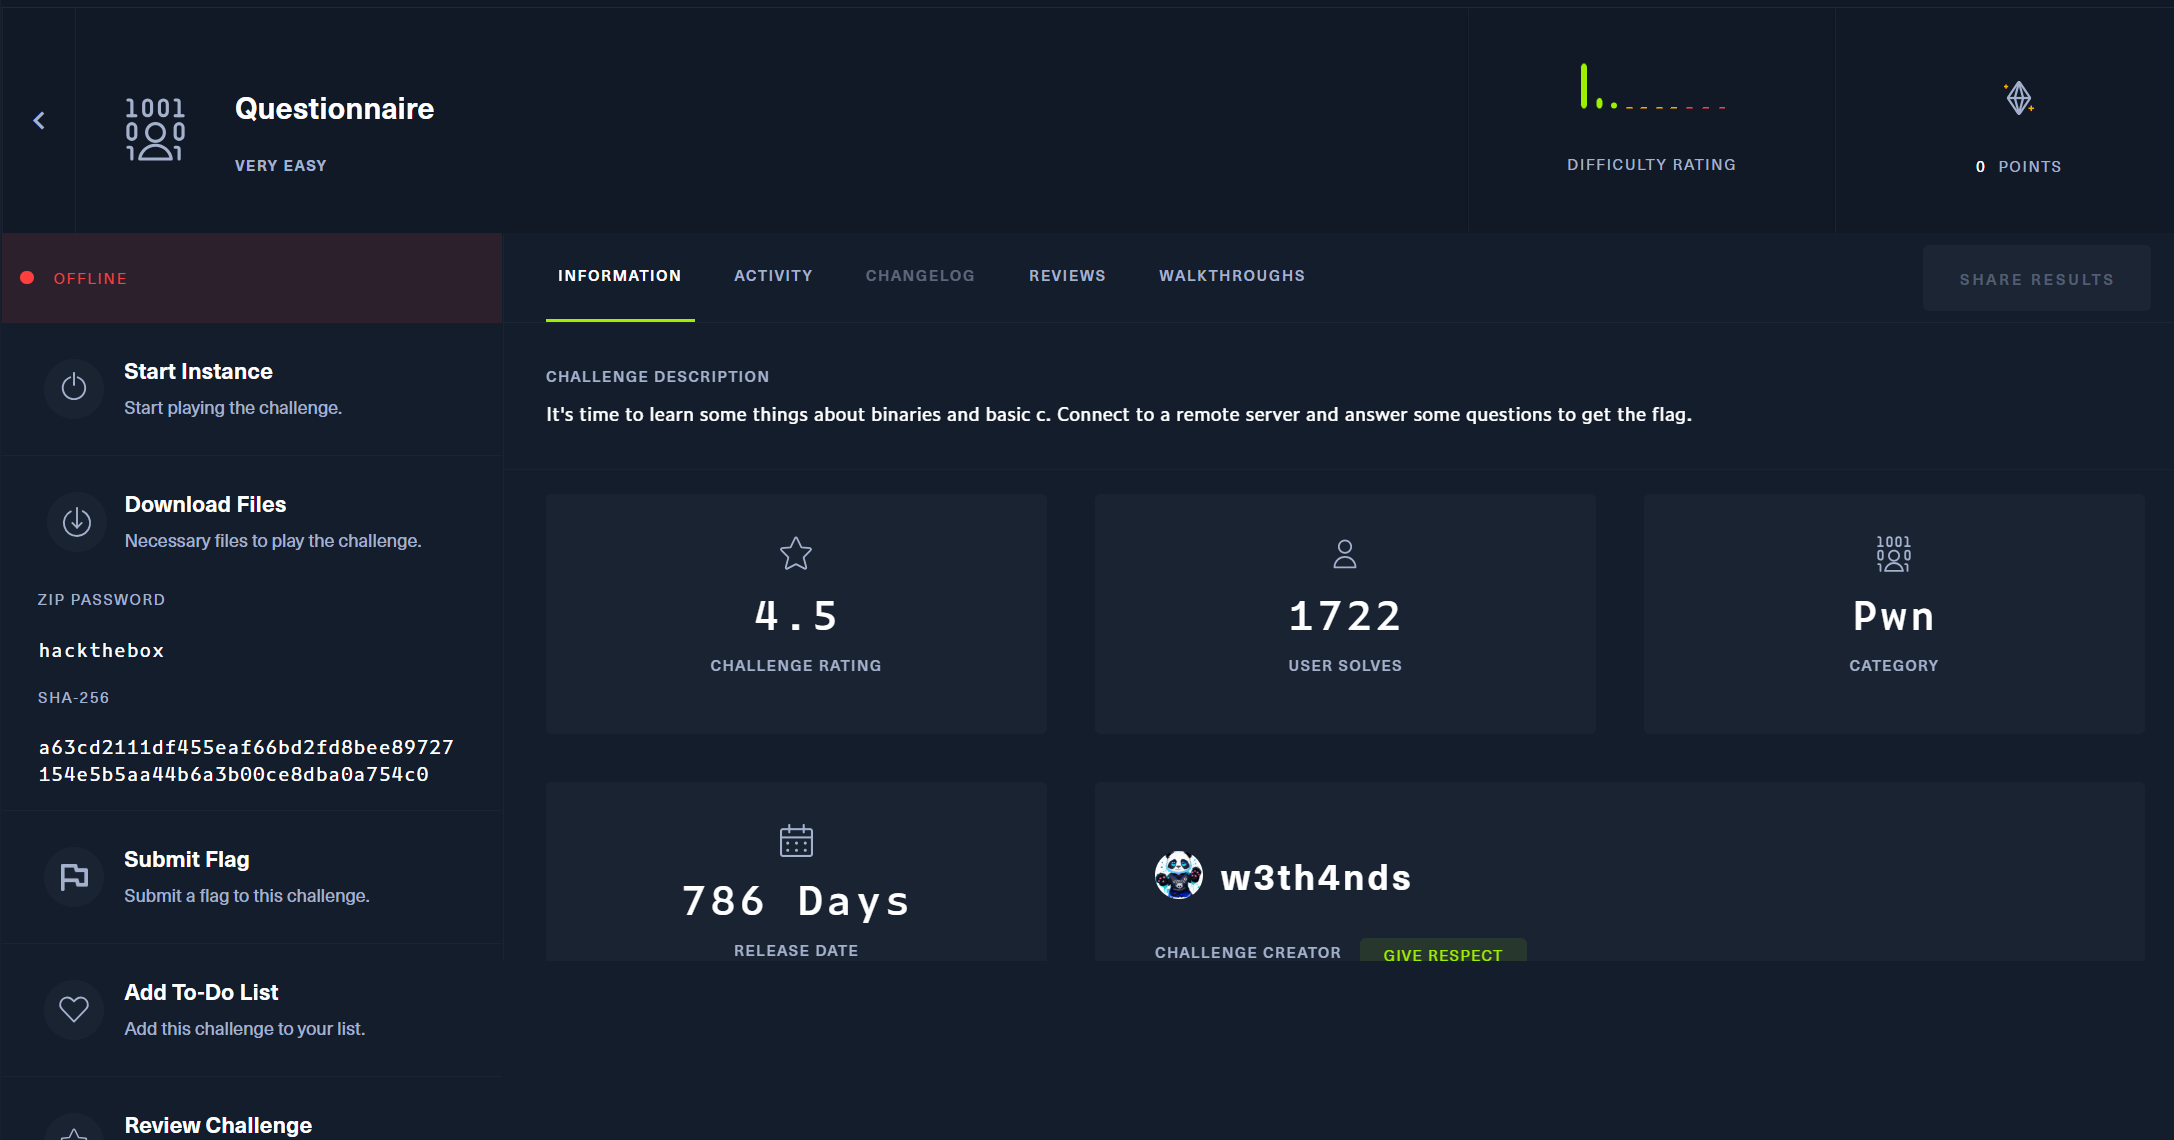The image size is (2174, 1140).
Task: Click the Submit Flag heading
Action: click(x=186, y=860)
